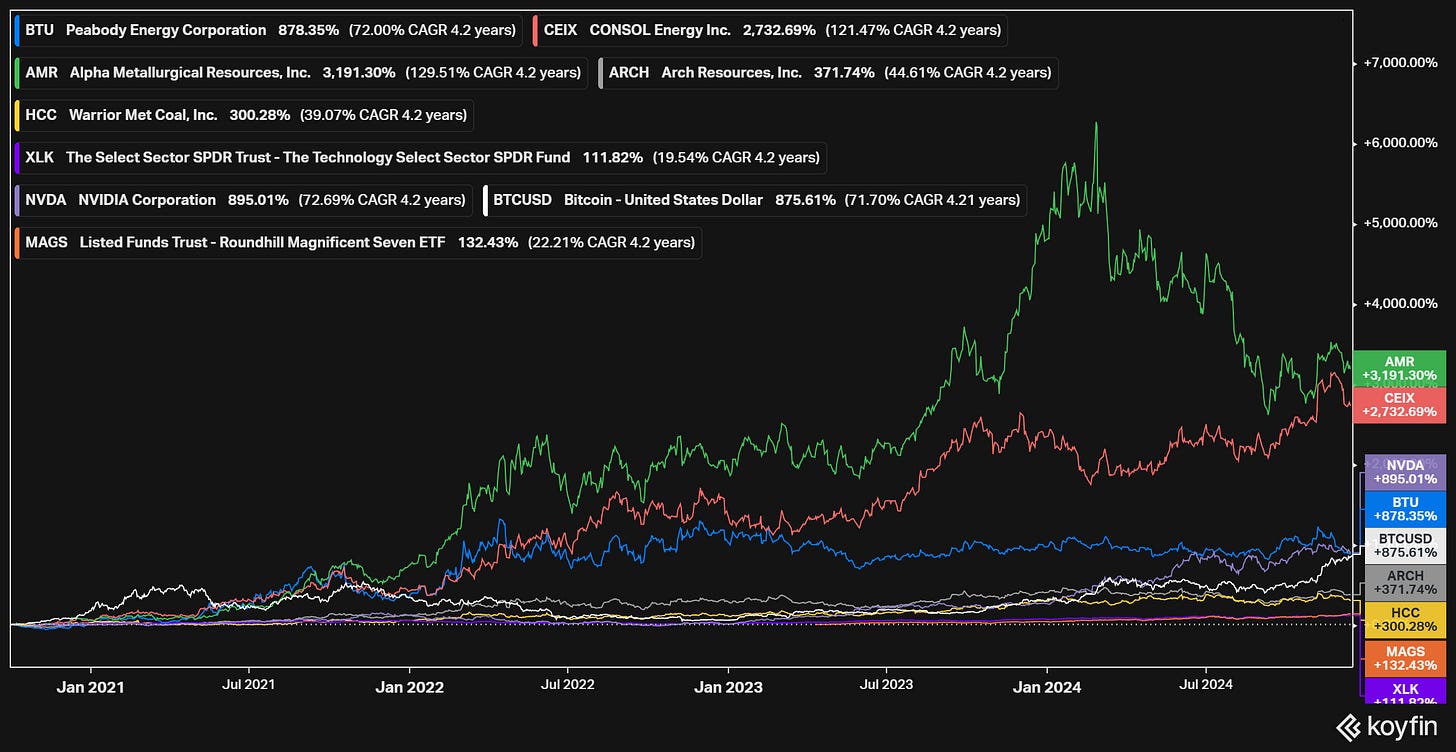This screenshot has height=752, width=1456.
Task: Click the 71.70% CAGR text for BTCUSD
Action: click(931, 200)
